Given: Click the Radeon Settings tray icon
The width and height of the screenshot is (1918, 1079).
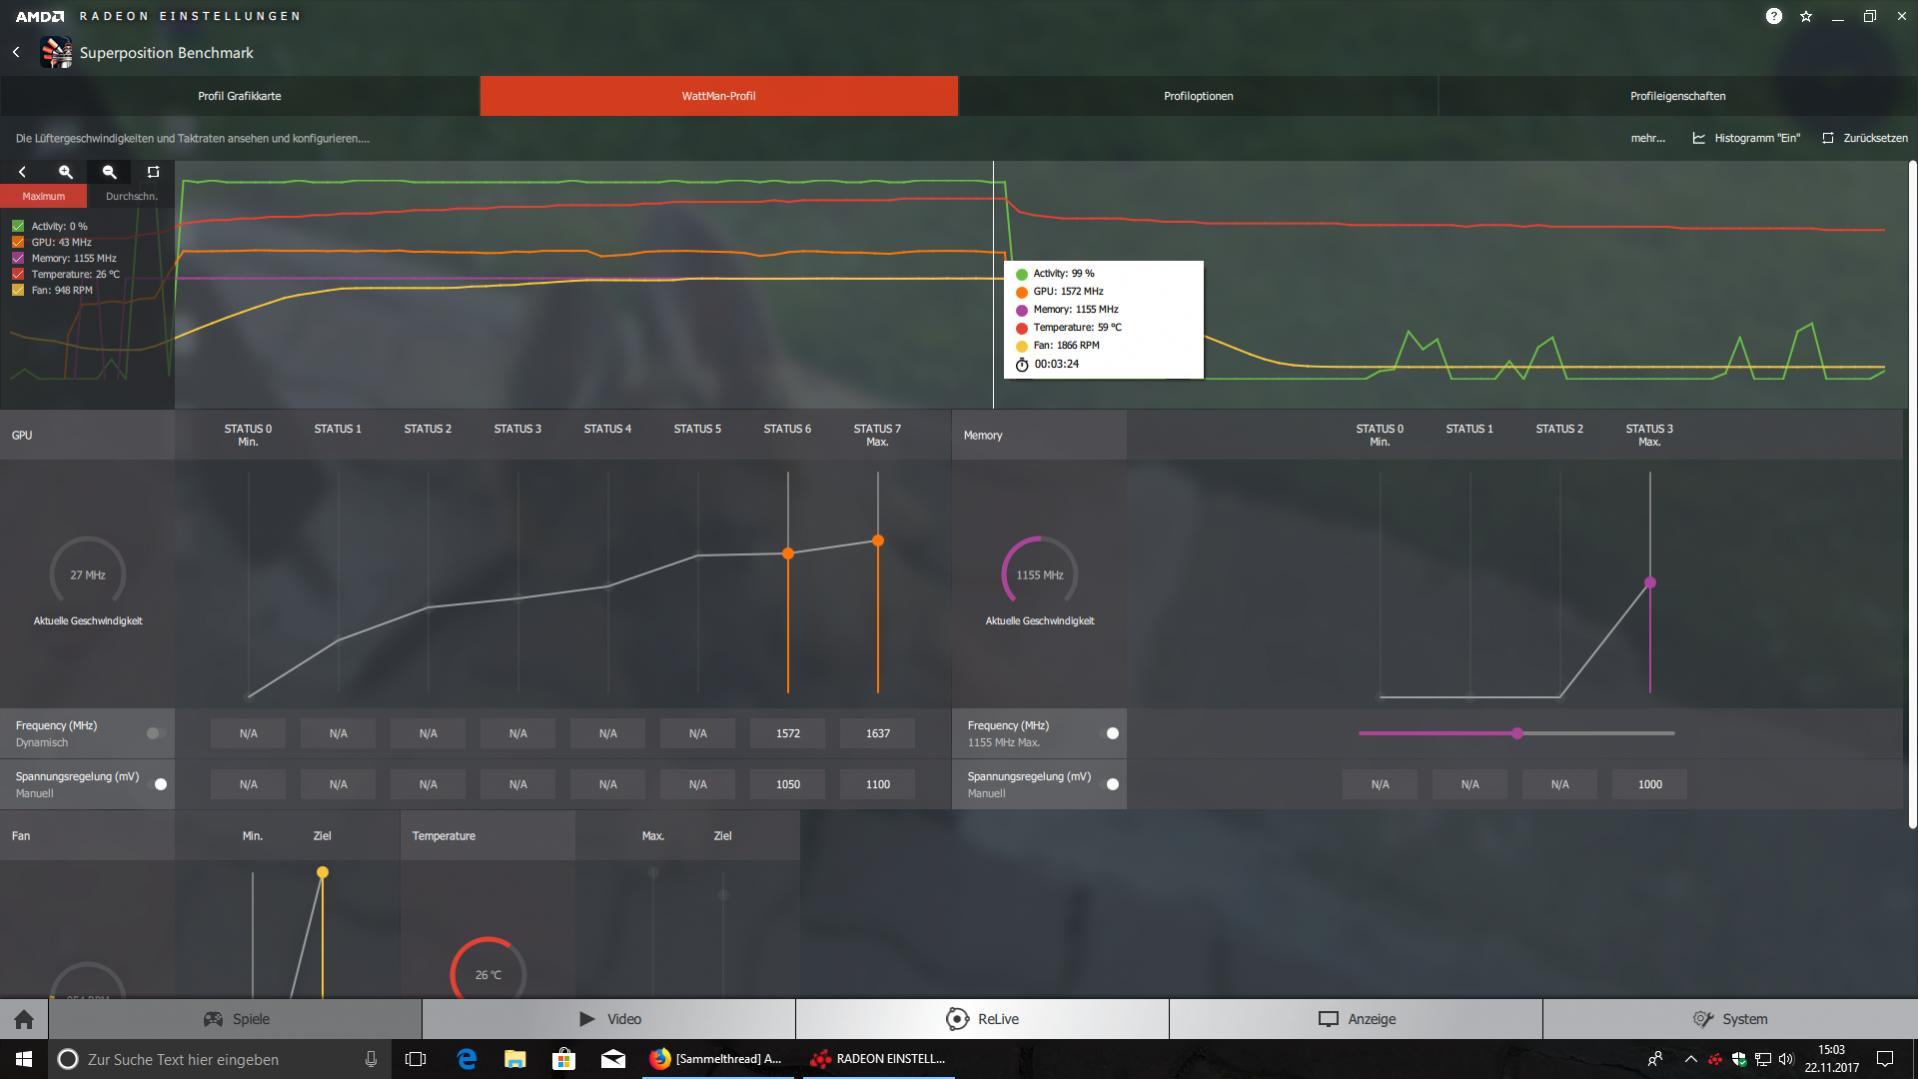Looking at the screenshot, I should click(x=1715, y=1059).
